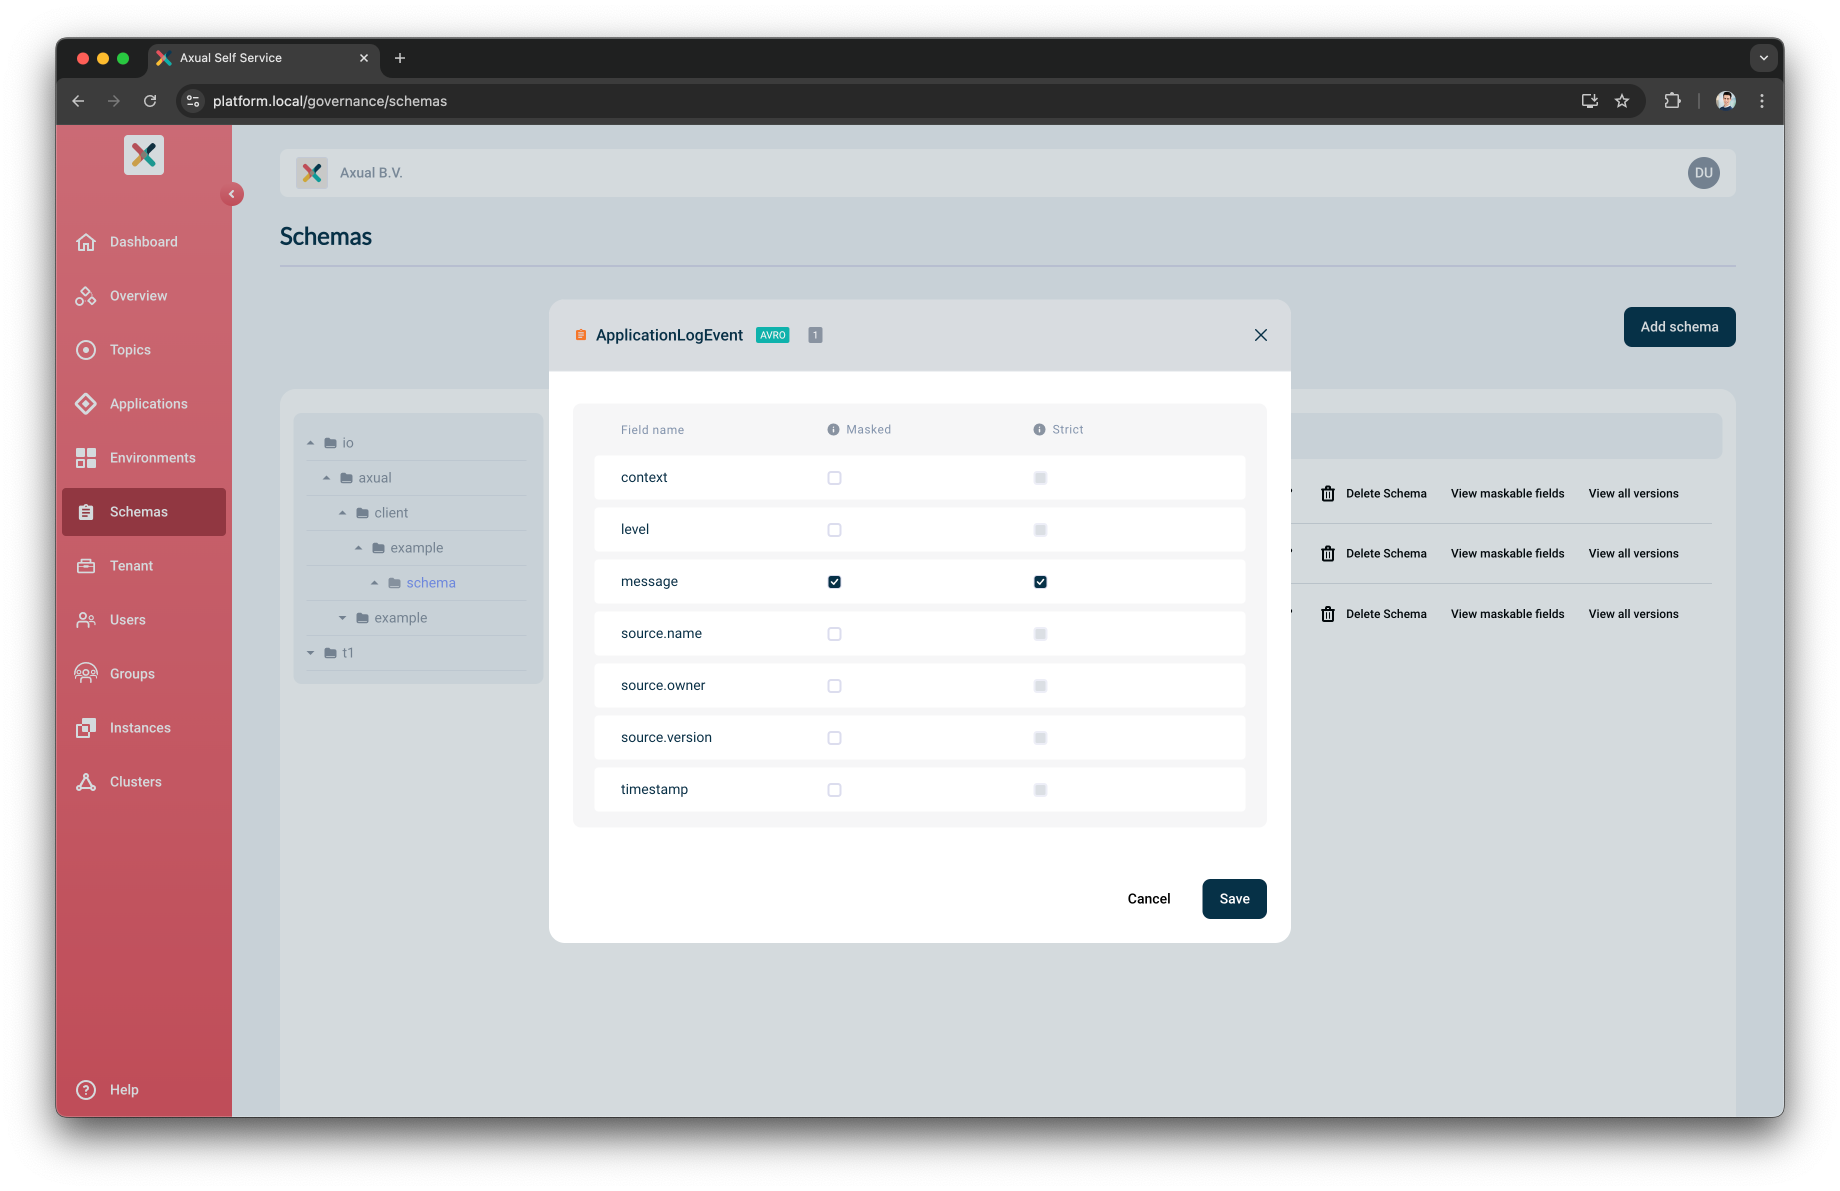Click the Topics icon in sidebar
The height and width of the screenshot is (1191, 1840).
click(86, 350)
